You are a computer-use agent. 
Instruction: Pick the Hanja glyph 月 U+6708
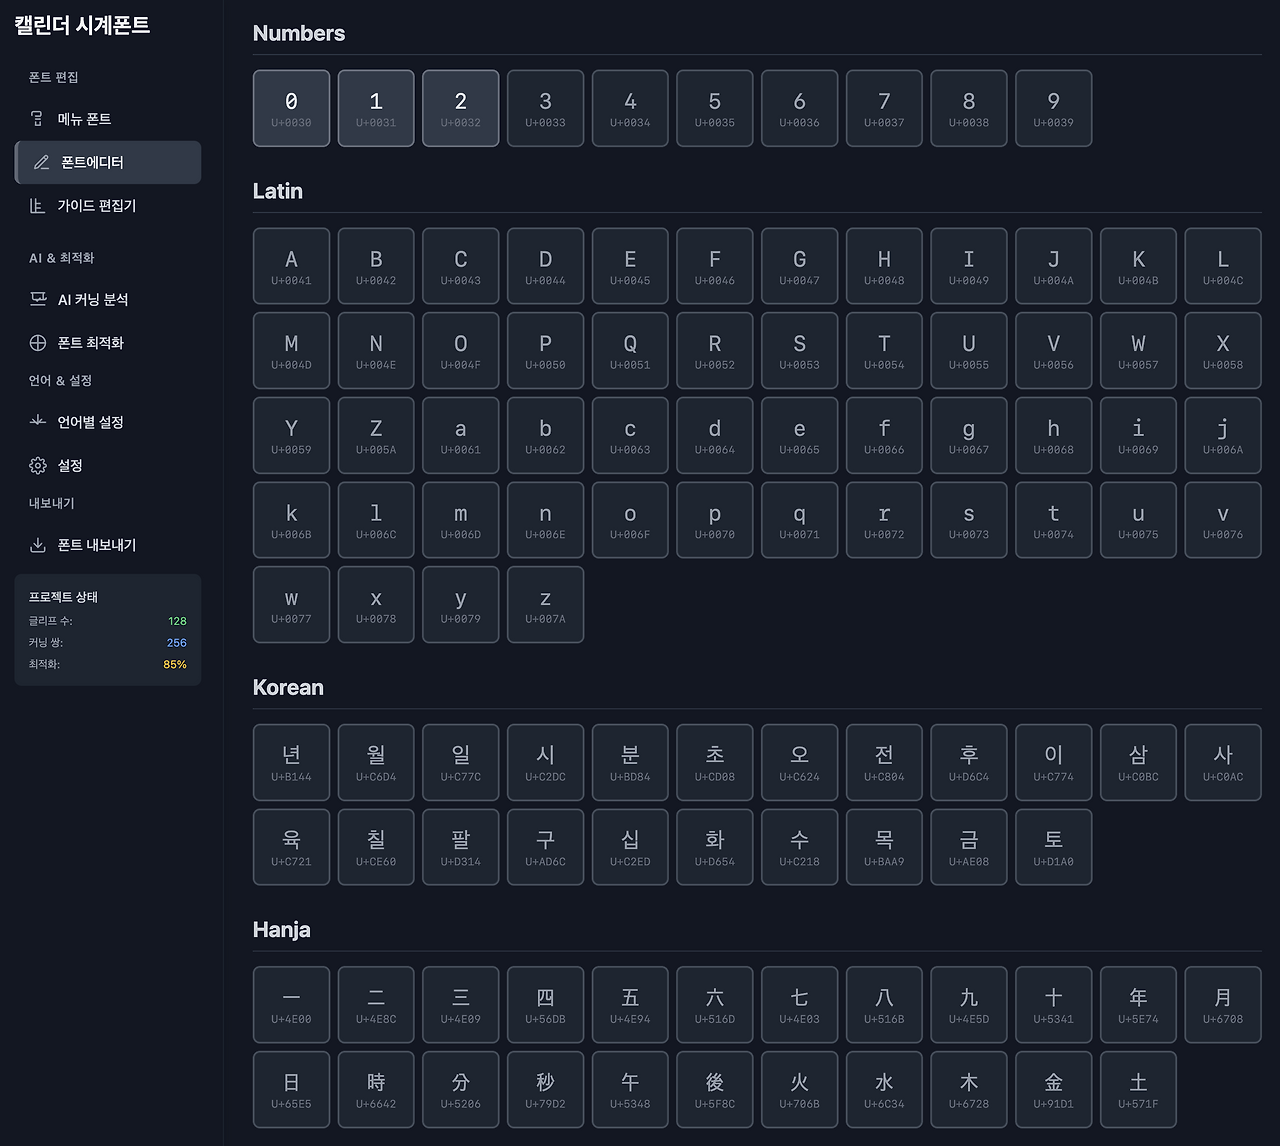[x=1222, y=1004]
